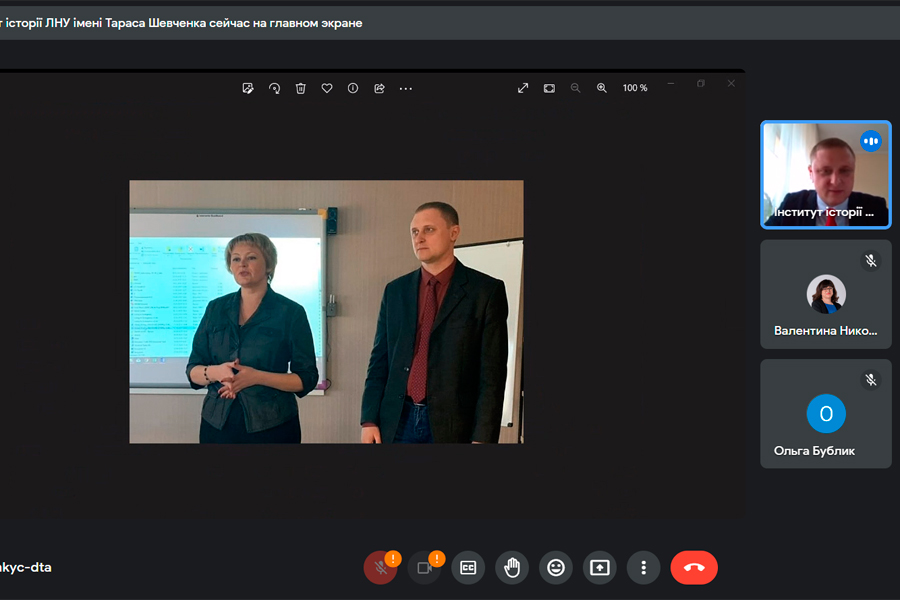900x600 pixels.
Task: Click the blue O avatar of Ольга Бублик
Action: [x=826, y=413]
